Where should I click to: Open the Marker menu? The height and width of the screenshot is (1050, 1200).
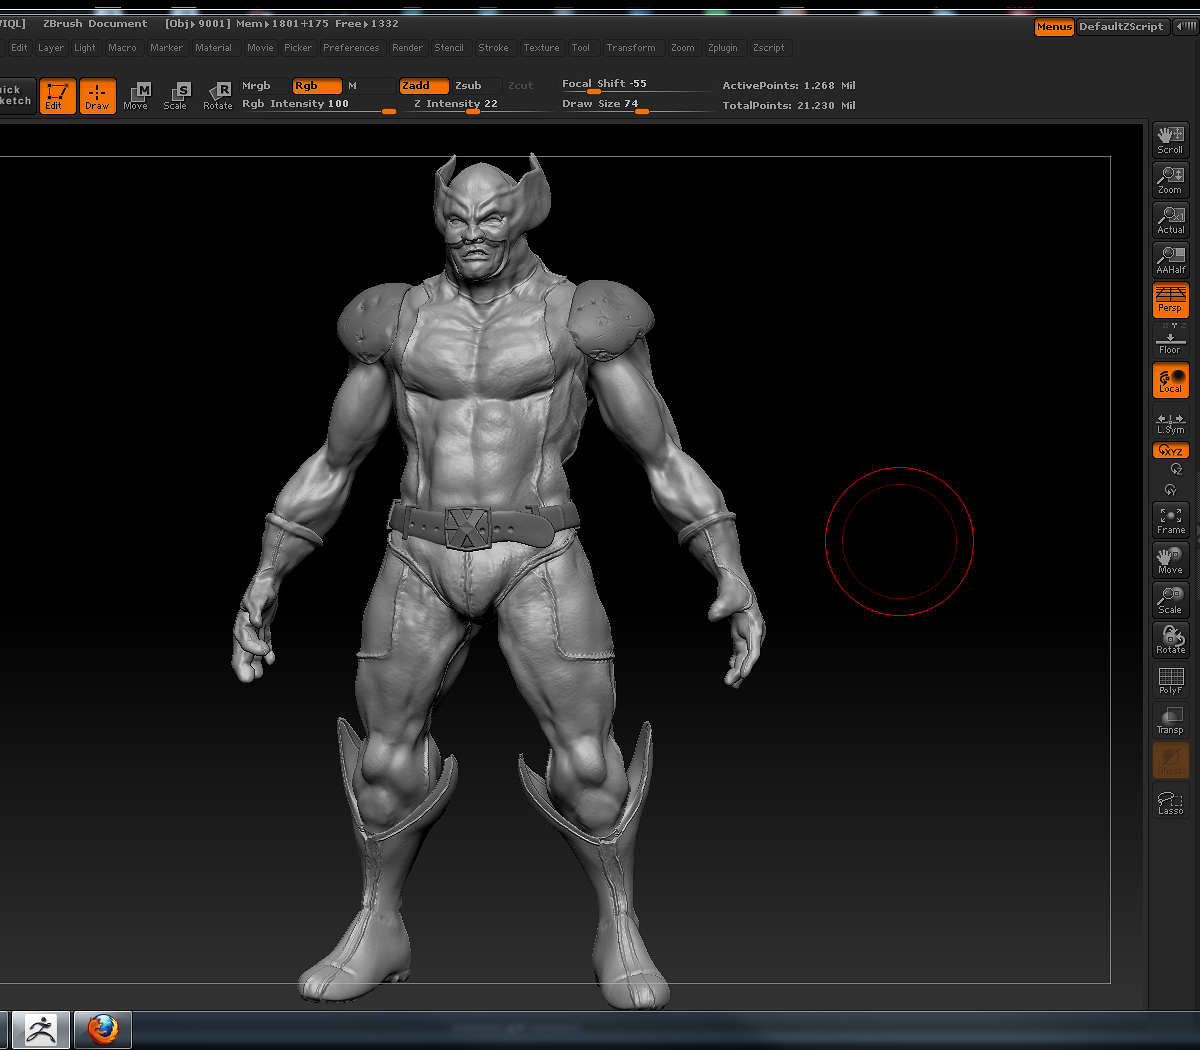167,48
